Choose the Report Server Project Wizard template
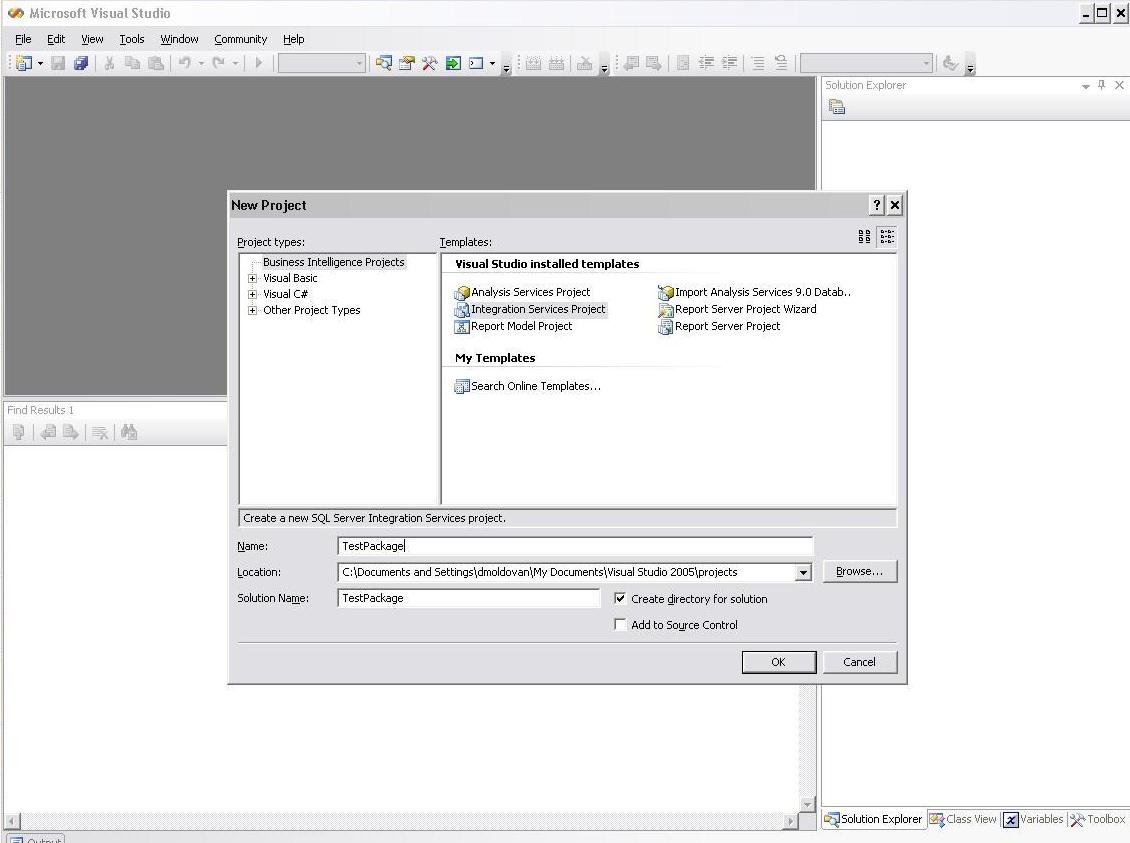This screenshot has width=1130, height=843. [745, 309]
